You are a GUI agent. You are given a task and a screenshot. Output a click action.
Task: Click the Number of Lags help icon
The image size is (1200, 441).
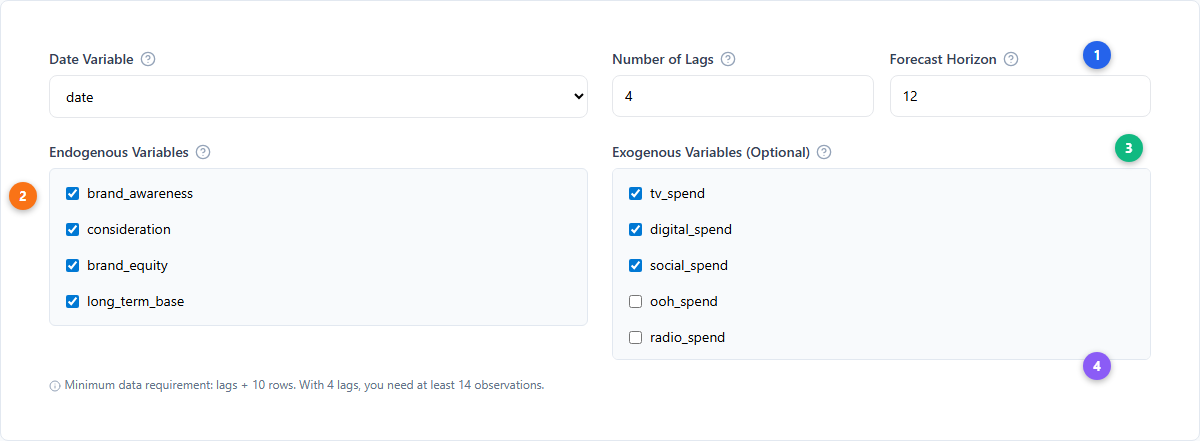pos(728,59)
